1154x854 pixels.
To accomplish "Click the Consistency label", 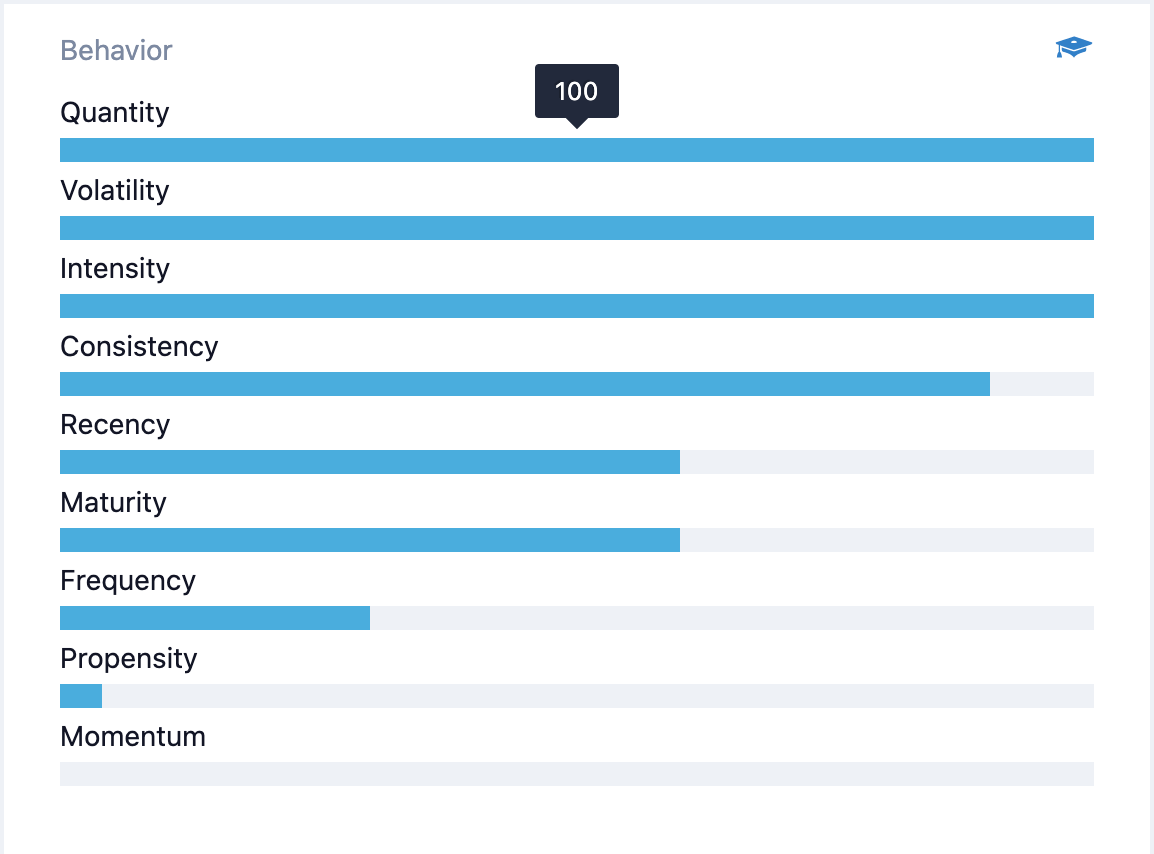I will 139,347.
